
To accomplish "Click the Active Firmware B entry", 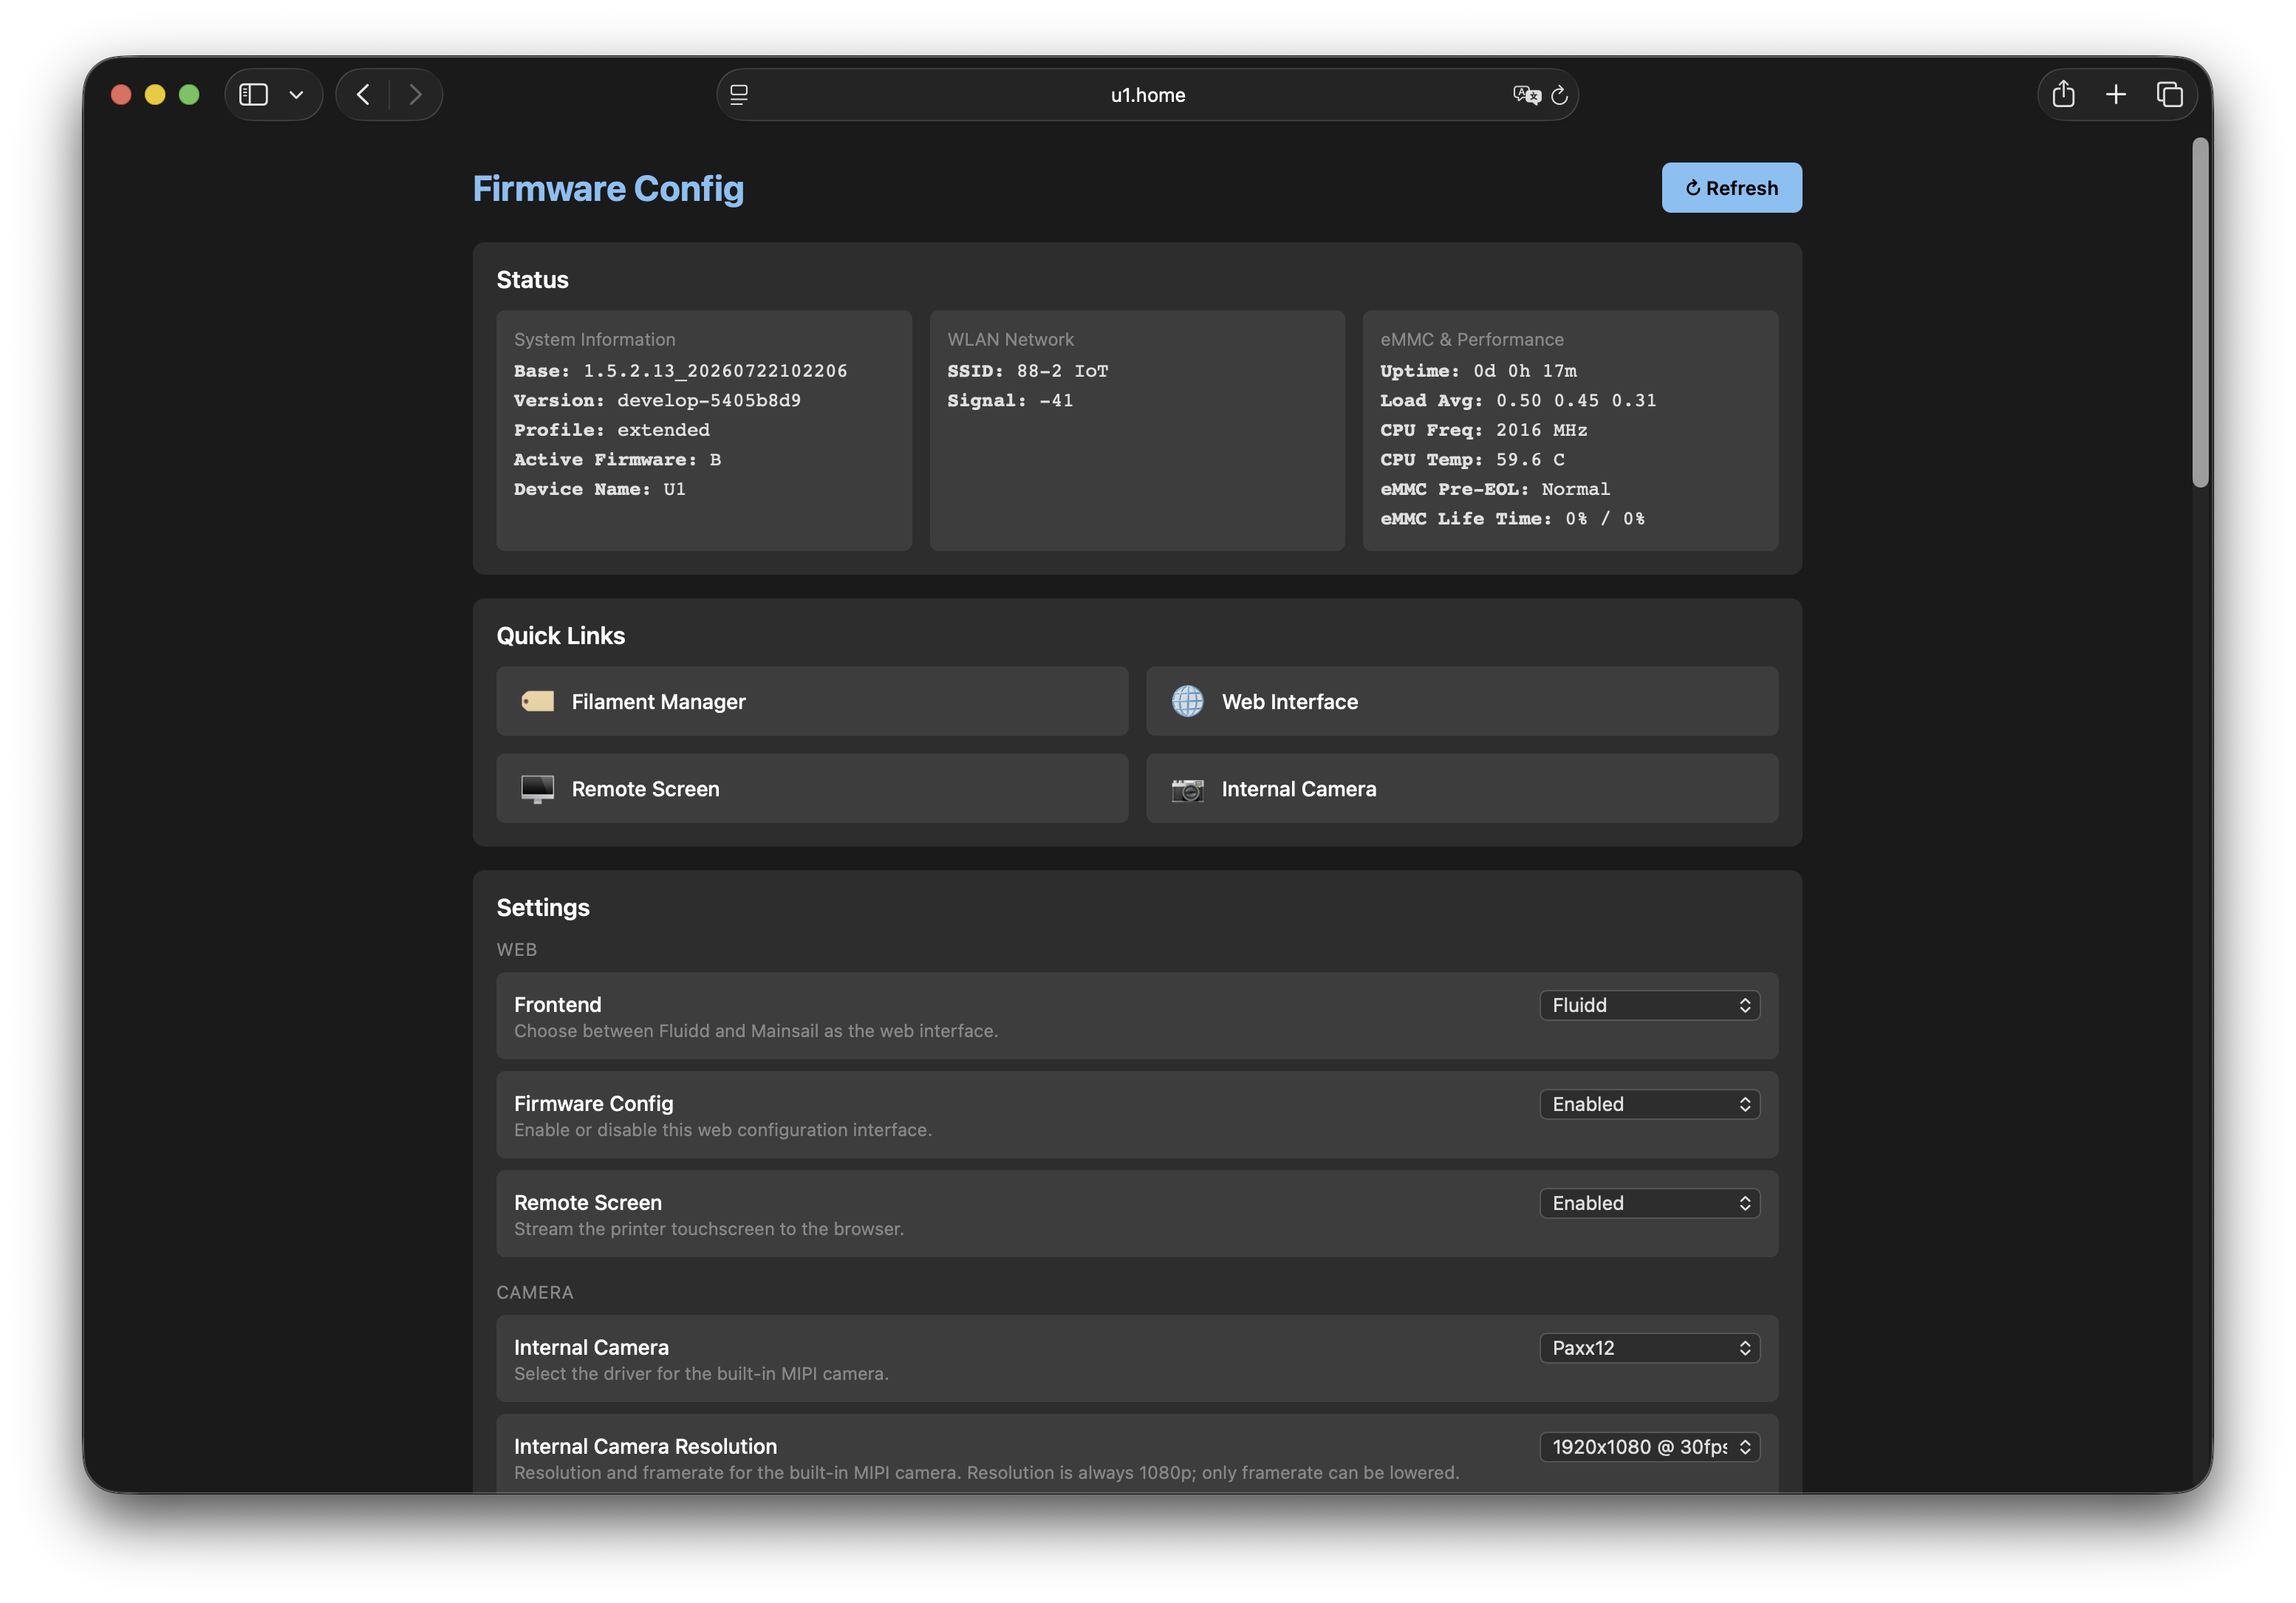I will pyautogui.click(x=617, y=459).
